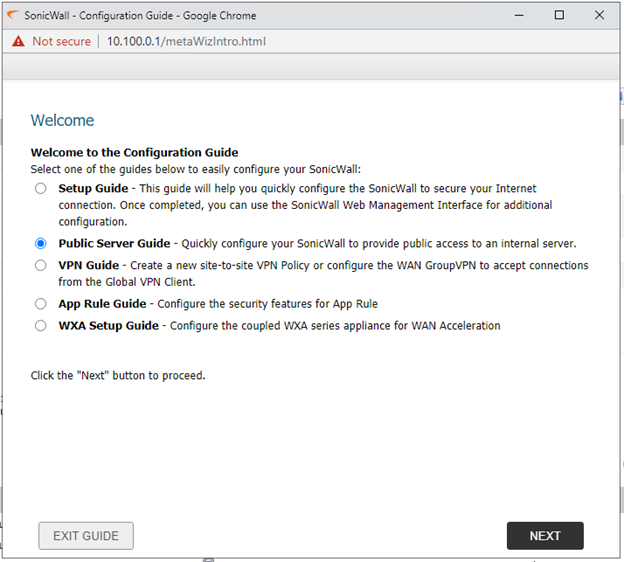Click the "Welcome" heading
Viewport: 624px width, 562px height.
click(62, 120)
